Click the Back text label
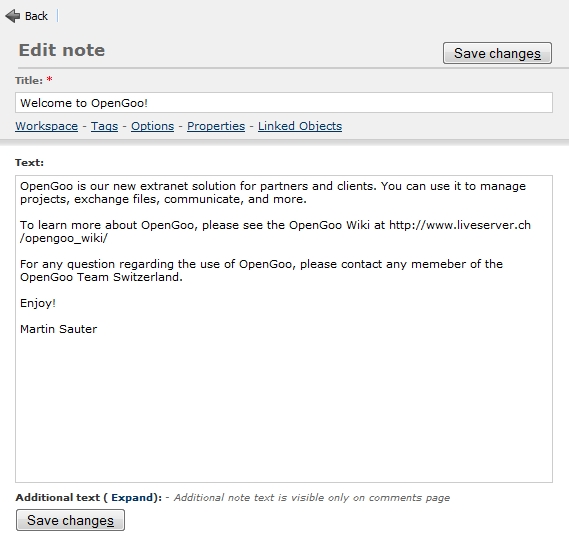 tap(36, 16)
